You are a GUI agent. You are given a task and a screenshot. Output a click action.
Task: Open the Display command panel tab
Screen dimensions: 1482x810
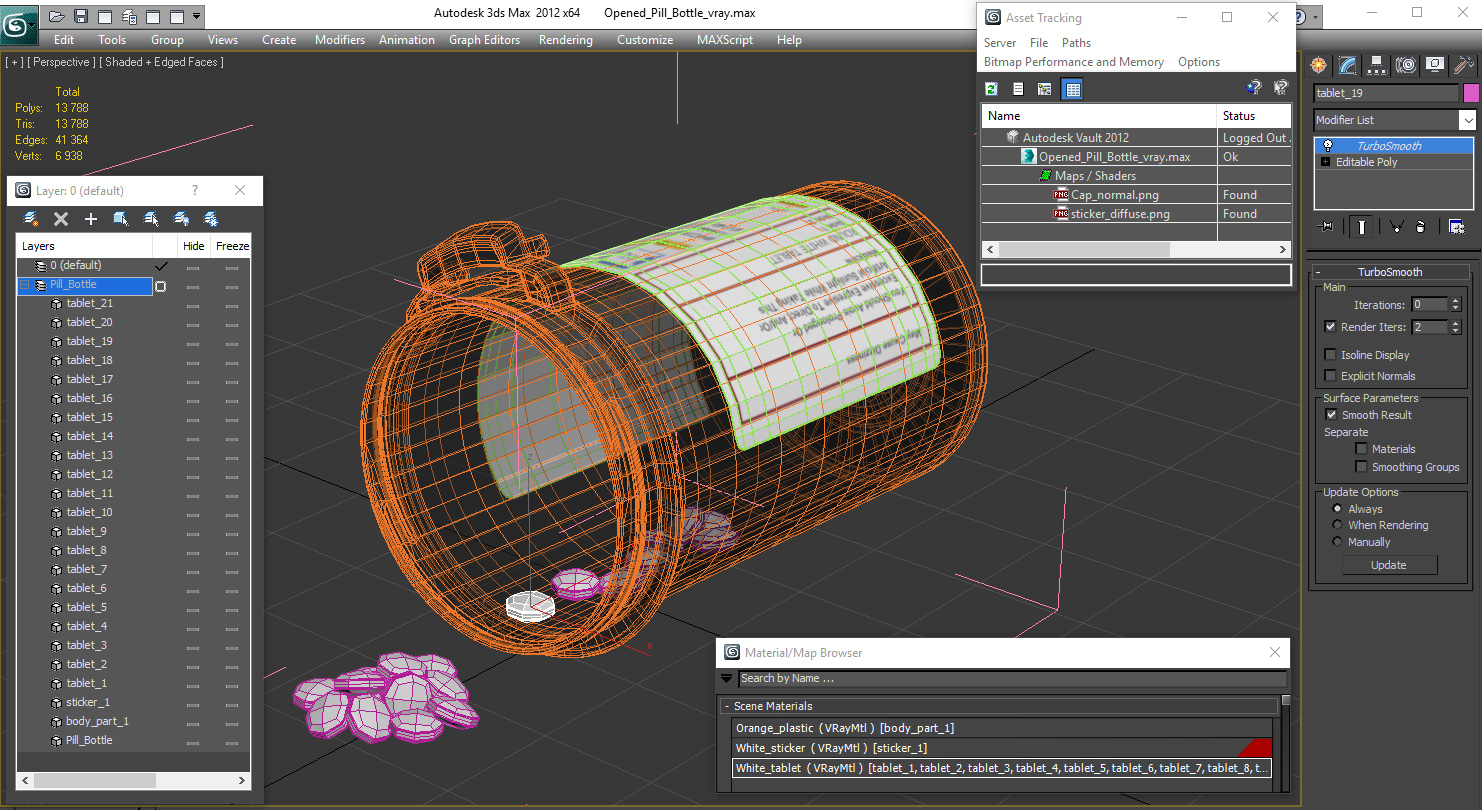[1435, 65]
